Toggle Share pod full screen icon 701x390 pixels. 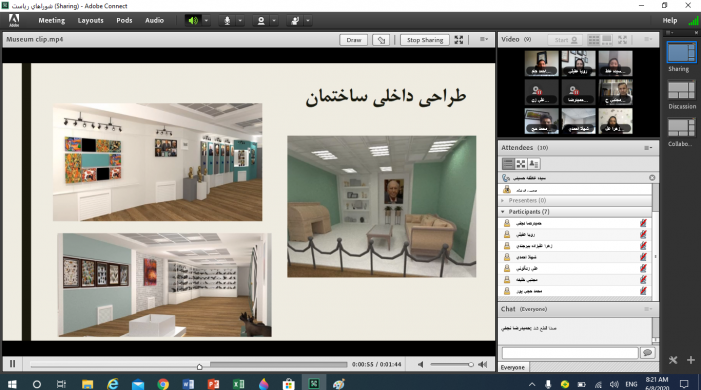tap(459, 40)
